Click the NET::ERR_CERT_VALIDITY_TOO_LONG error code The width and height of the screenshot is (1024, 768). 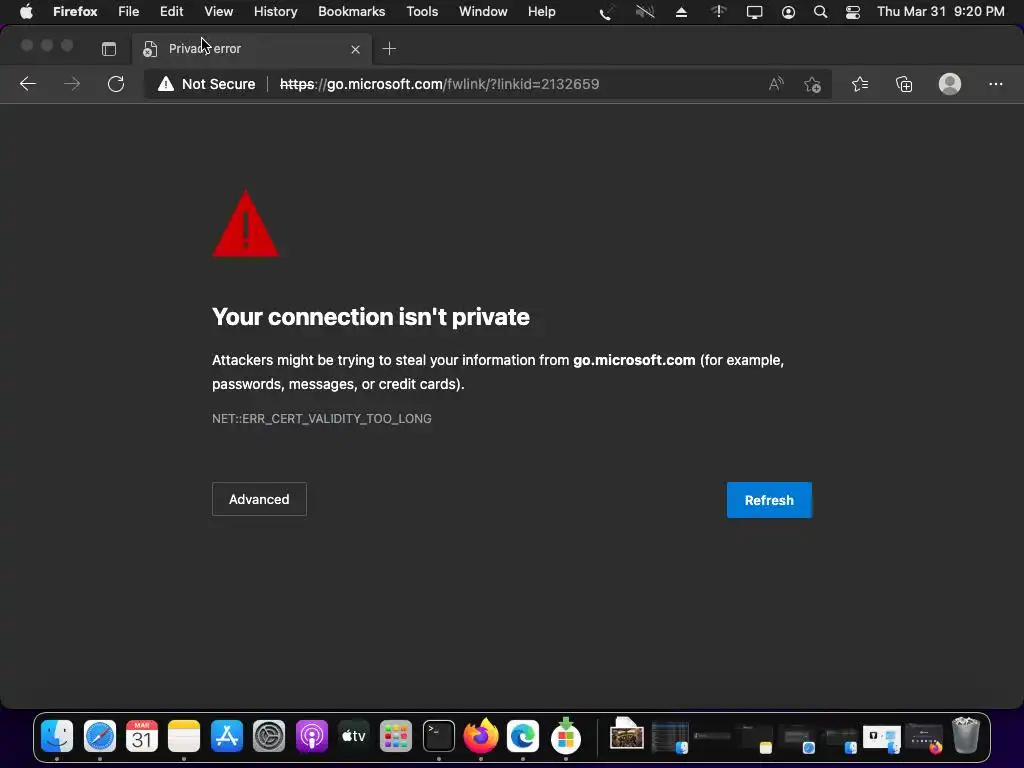pyautogui.click(x=321, y=419)
